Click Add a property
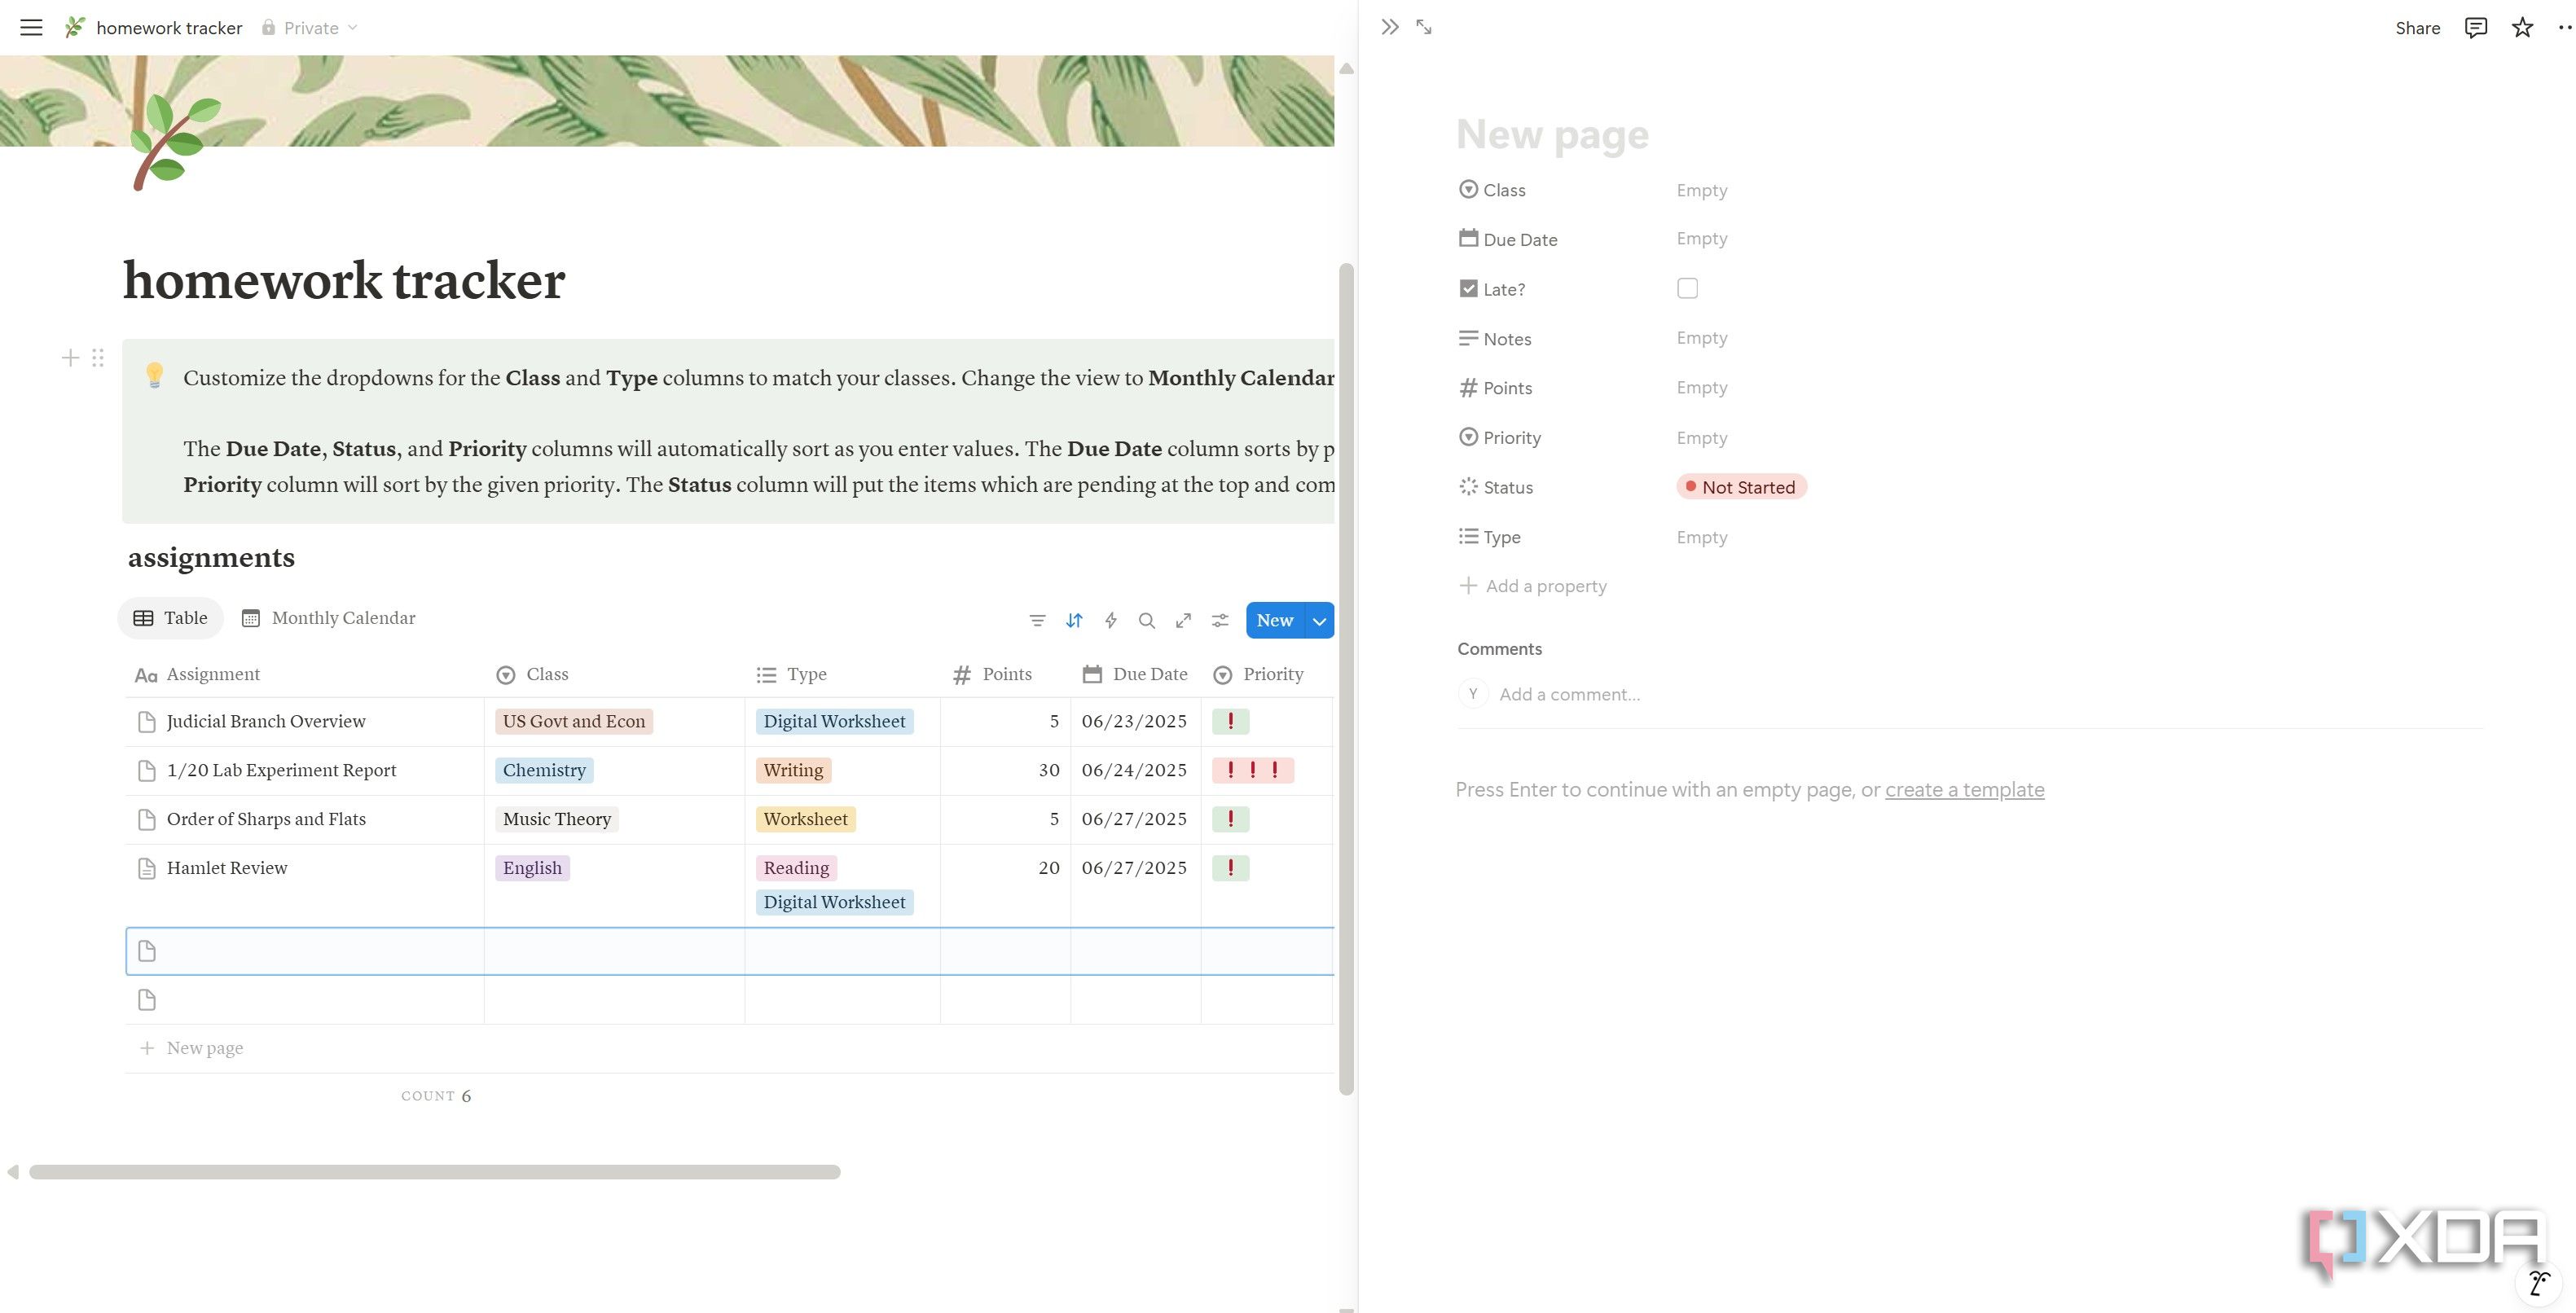2576x1313 pixels. [1533, 586]
